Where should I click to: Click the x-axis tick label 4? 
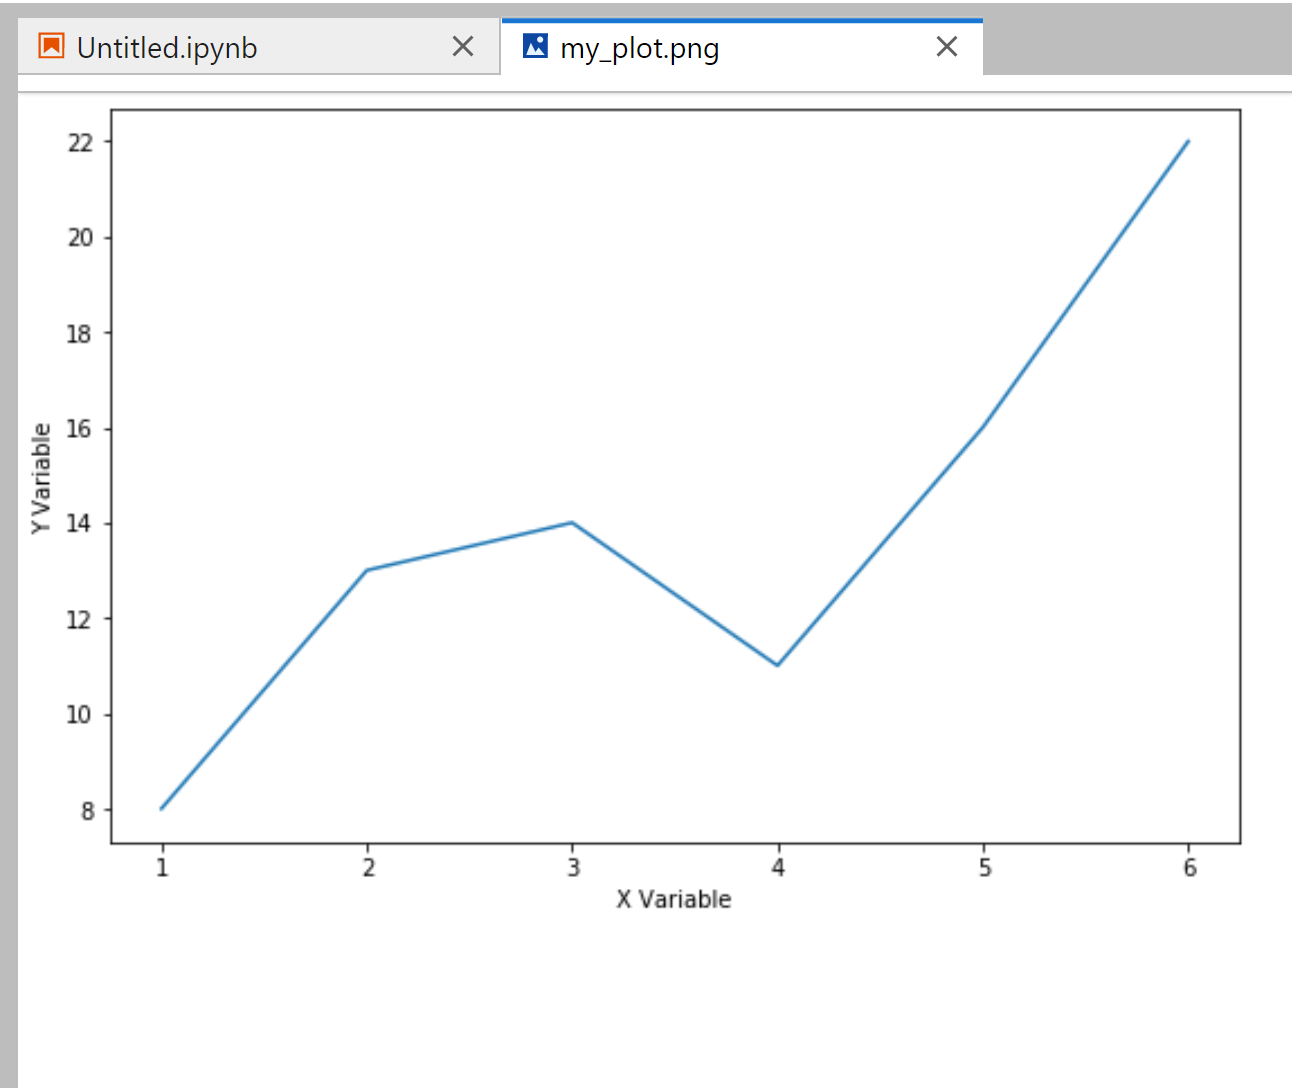[x=778, y=867]
